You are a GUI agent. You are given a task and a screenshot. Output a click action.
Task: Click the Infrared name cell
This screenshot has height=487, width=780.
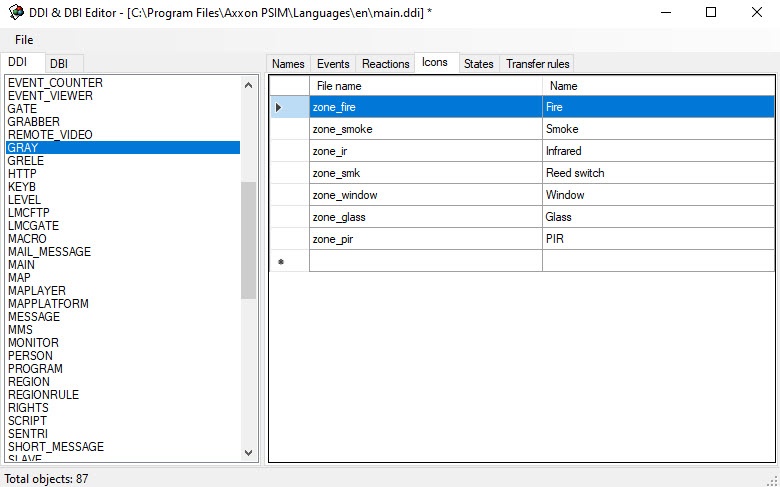pyautogui.click(x=659, y=151)
